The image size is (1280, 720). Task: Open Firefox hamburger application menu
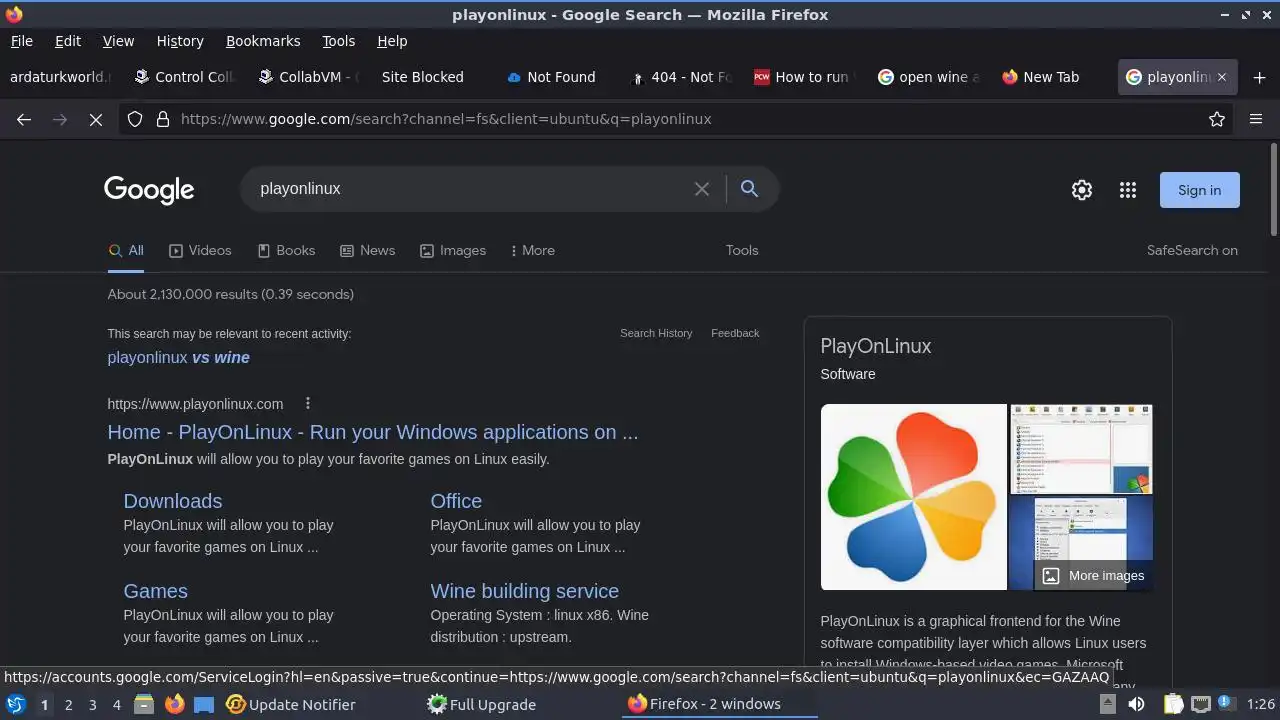click(1256, 119)
